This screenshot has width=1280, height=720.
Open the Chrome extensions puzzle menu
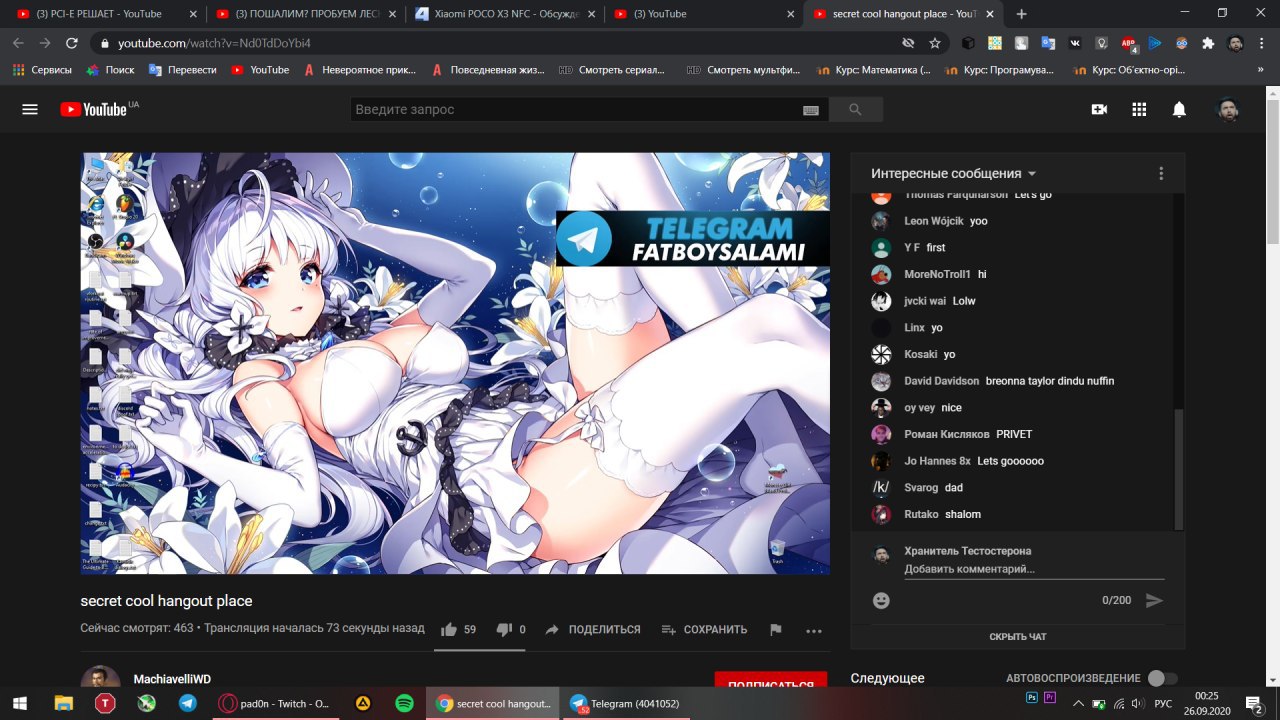click(1208, 43)
